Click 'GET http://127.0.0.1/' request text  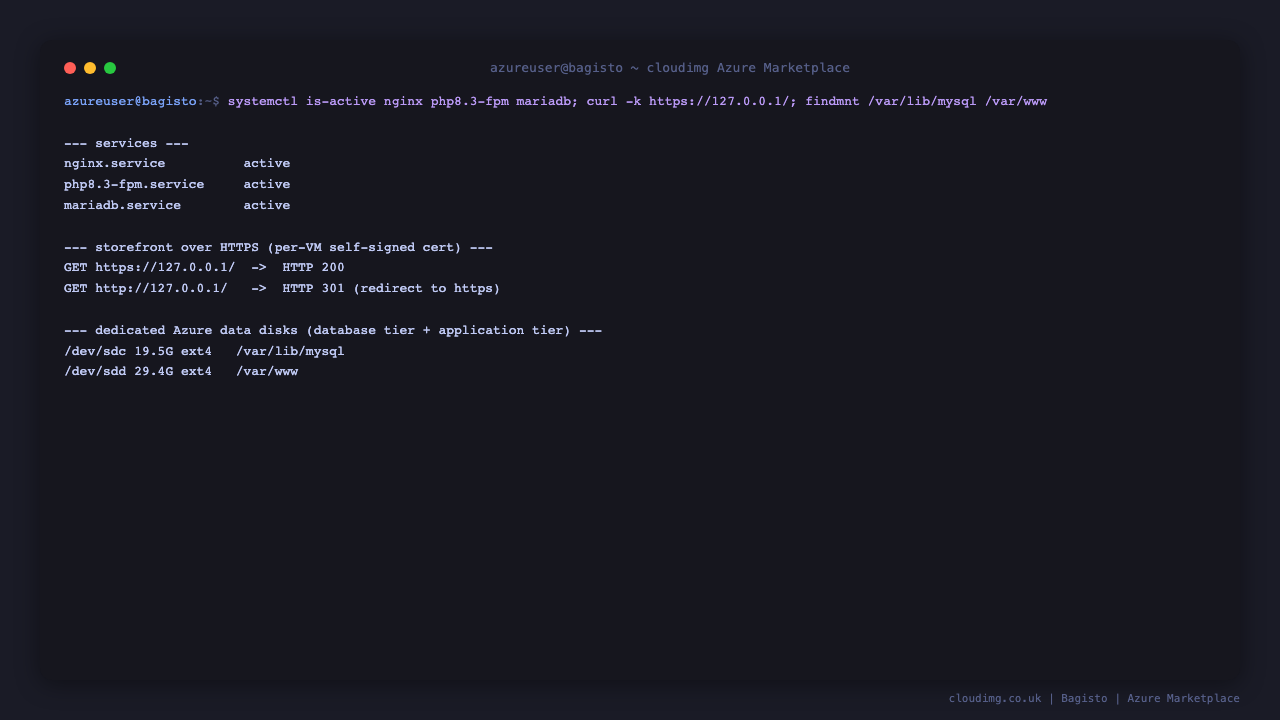click(x=146, y=288)
